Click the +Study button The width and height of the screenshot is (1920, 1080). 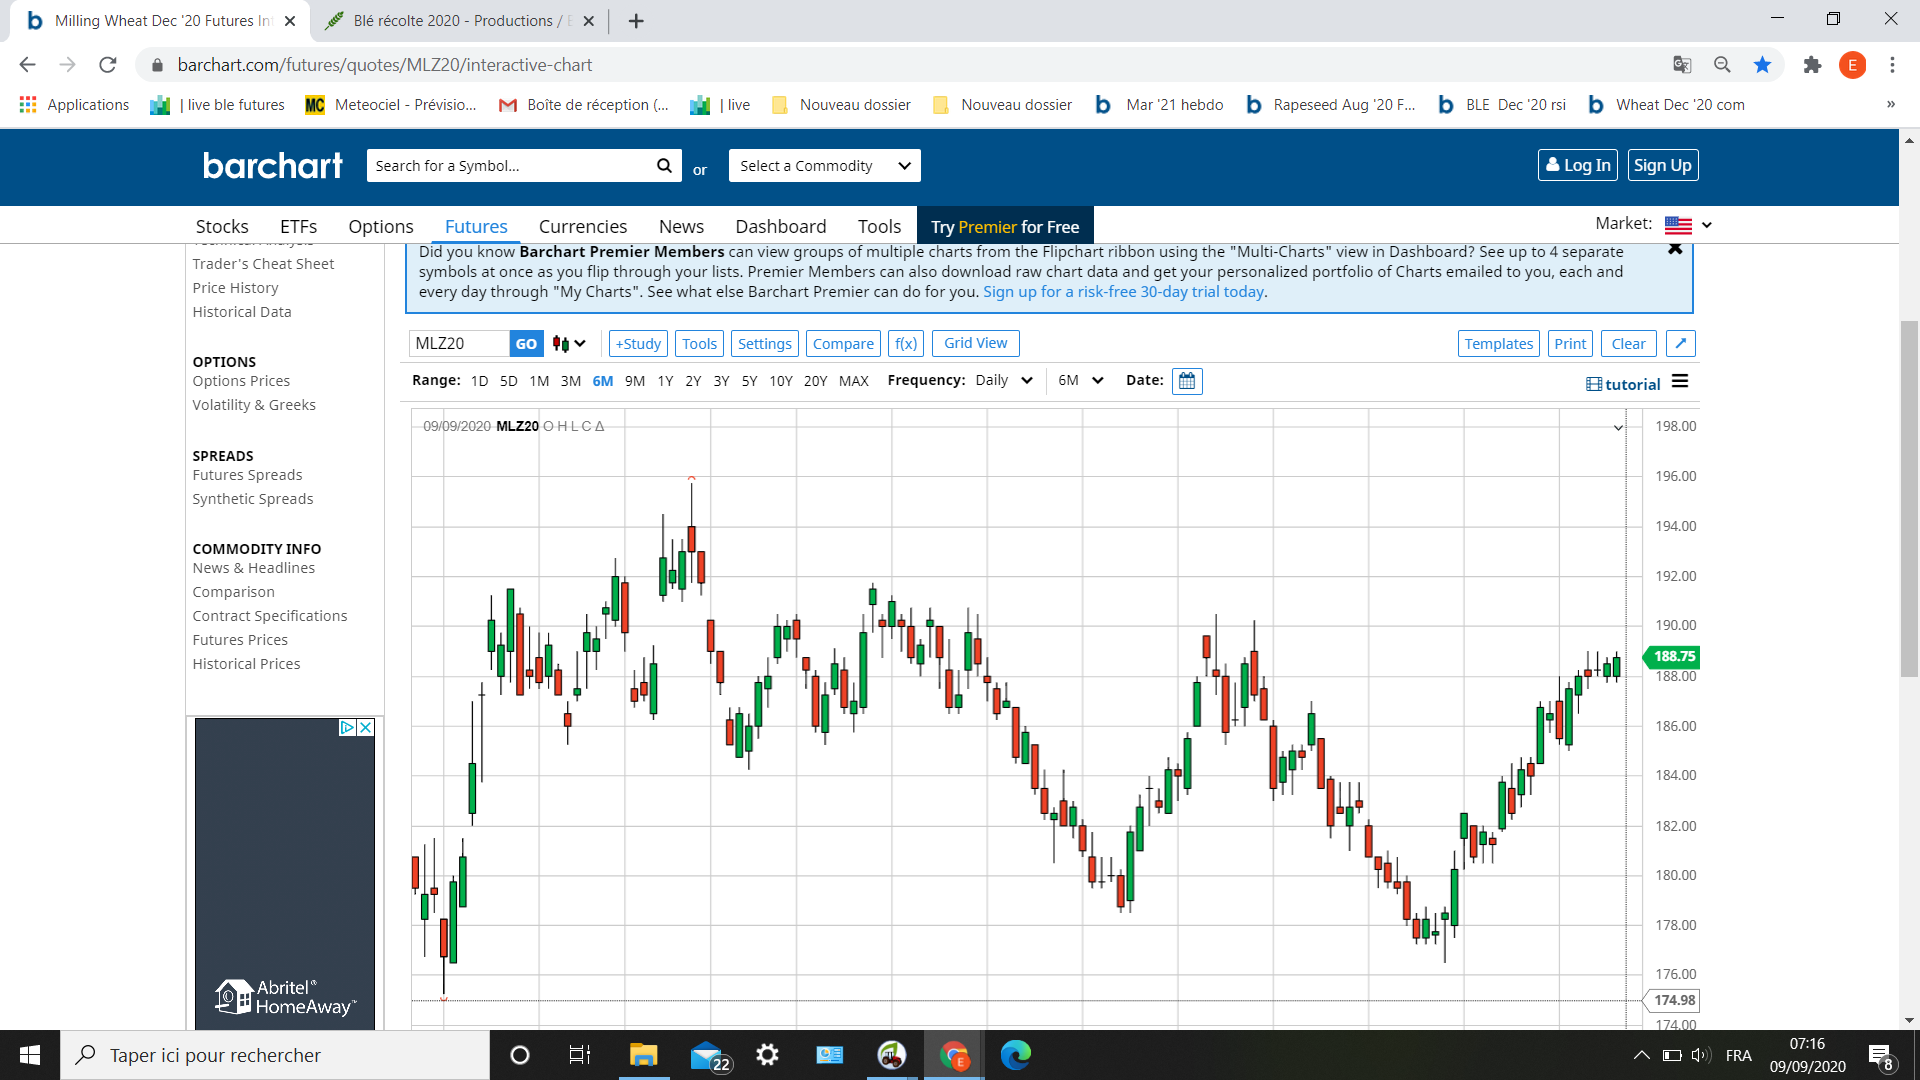click(x=638, y=344)
